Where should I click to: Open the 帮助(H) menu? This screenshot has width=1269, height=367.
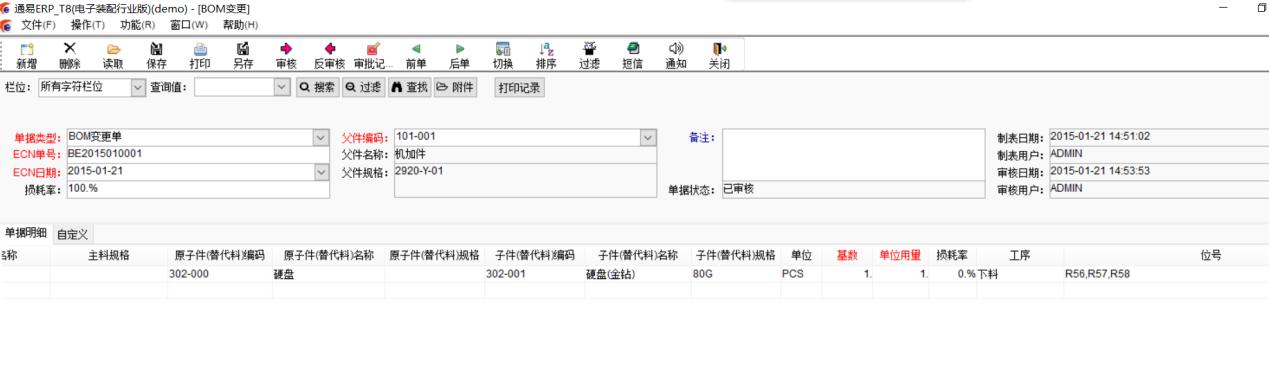coord(240,24)
